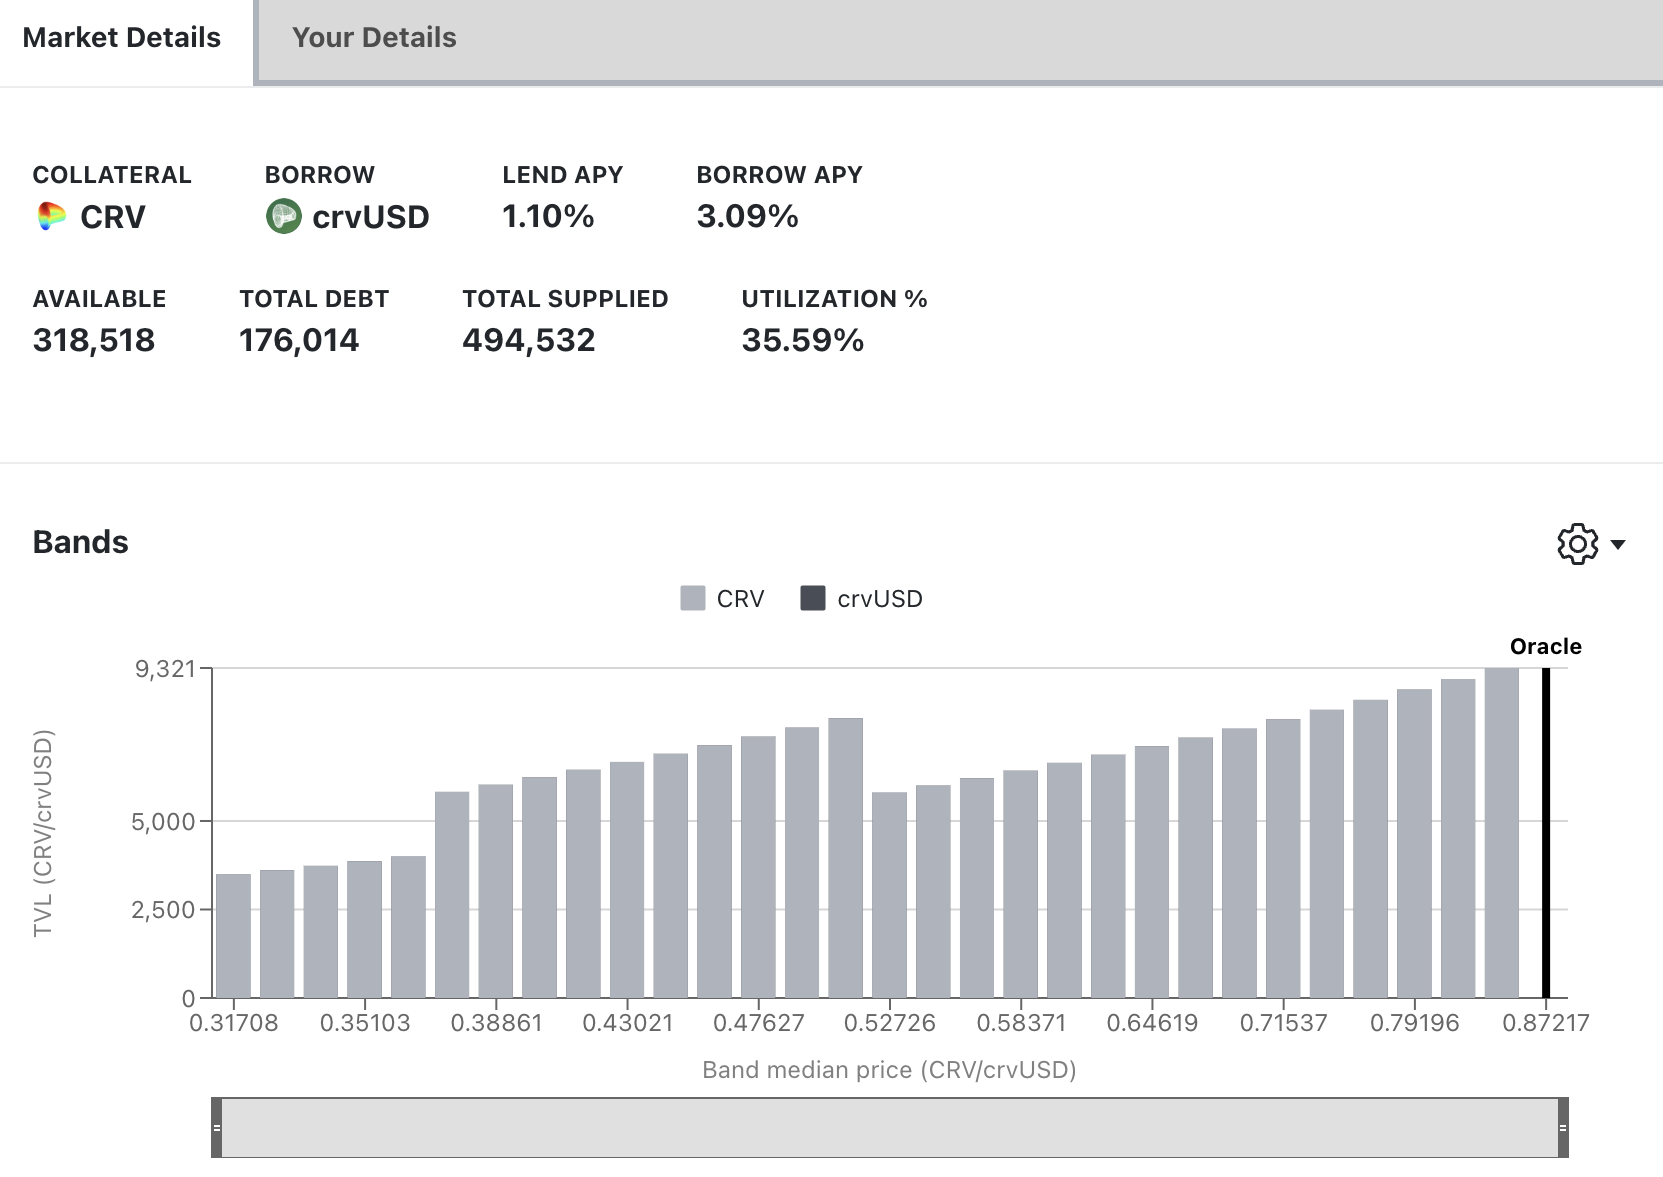Image resolution: width=1663 pixels, height=1177 pixels.
Task: Toggle crvUSD series via its legend swatch
Action: [813, 599]
